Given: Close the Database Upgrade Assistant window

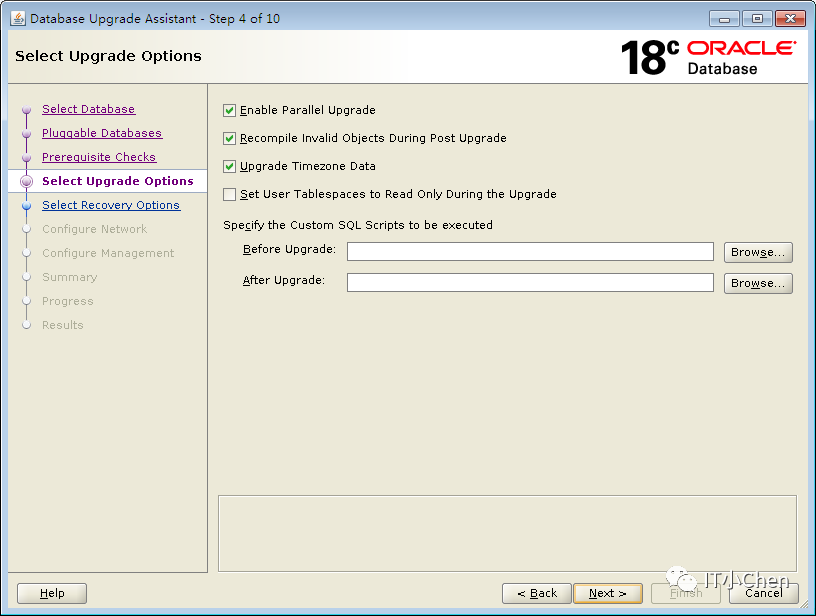Looking at the screenshot, I should [x=790, y=19].
